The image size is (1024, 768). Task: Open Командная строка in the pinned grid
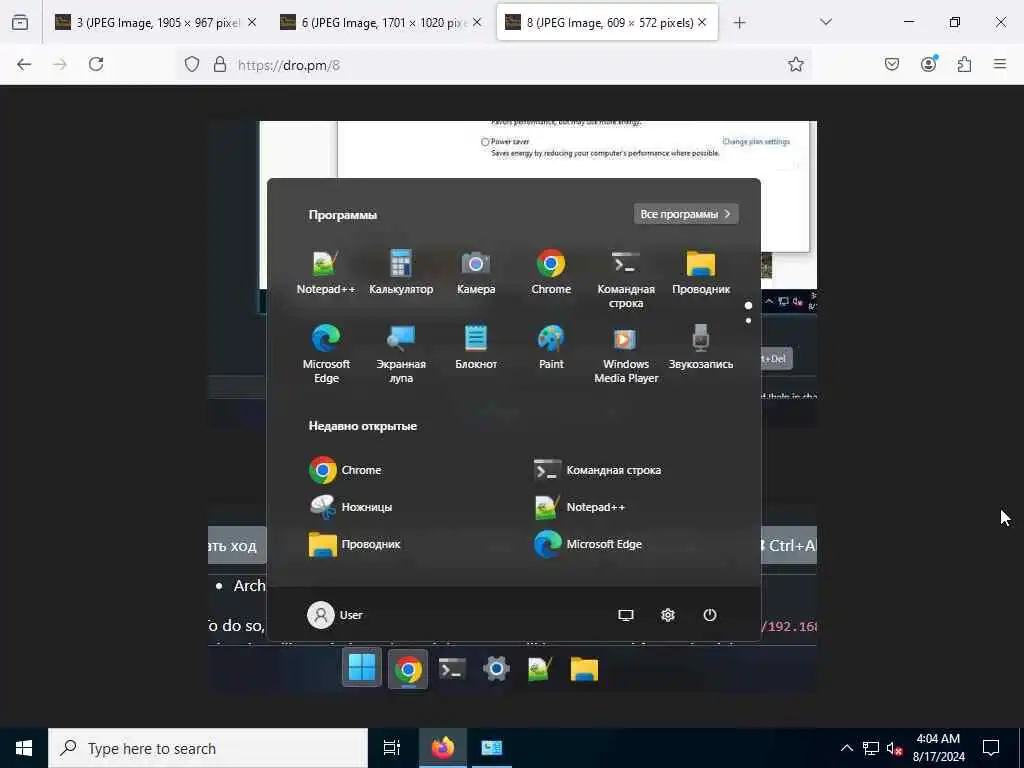[626, 279]
